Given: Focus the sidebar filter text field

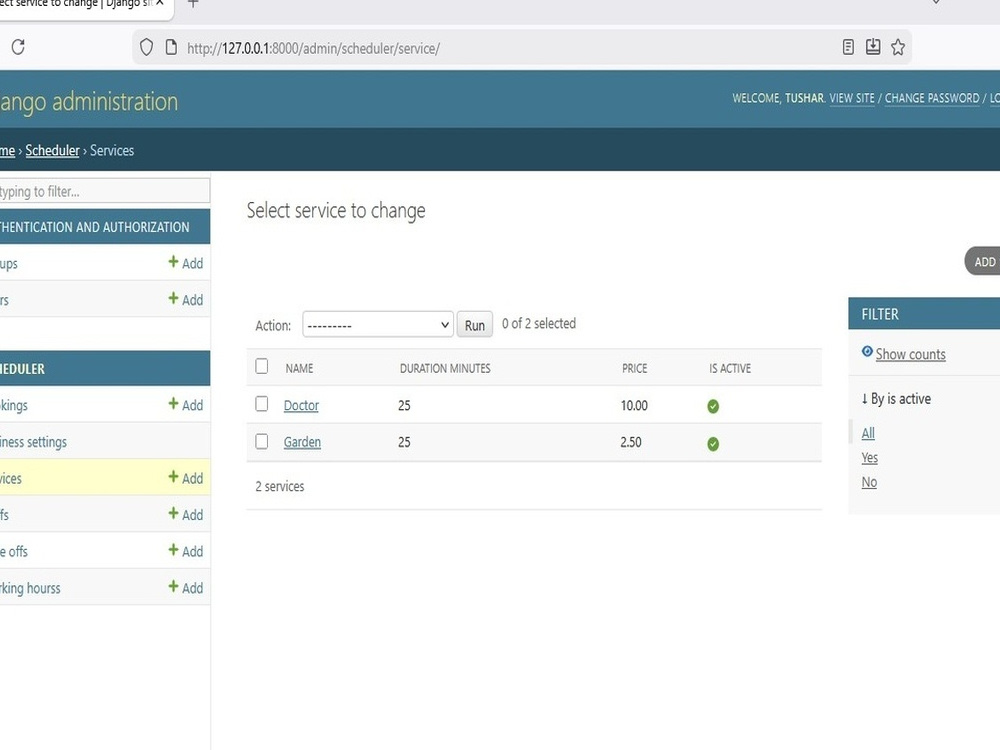Looking at the screenshot, I should 105,191.
